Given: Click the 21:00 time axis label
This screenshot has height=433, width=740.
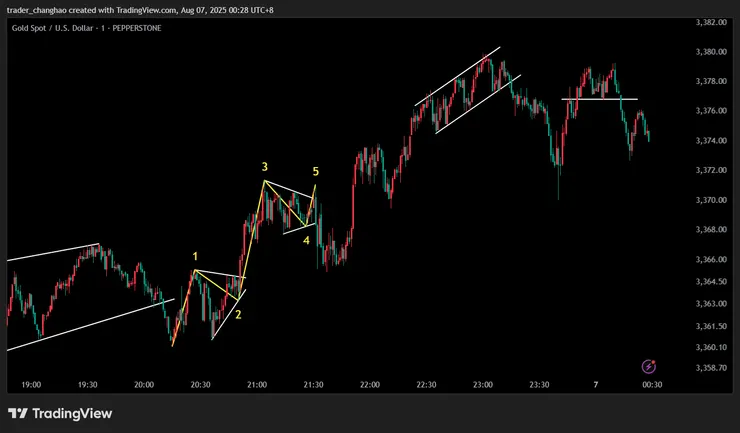Looking at the screenshot, I should [x=257, y=385].
